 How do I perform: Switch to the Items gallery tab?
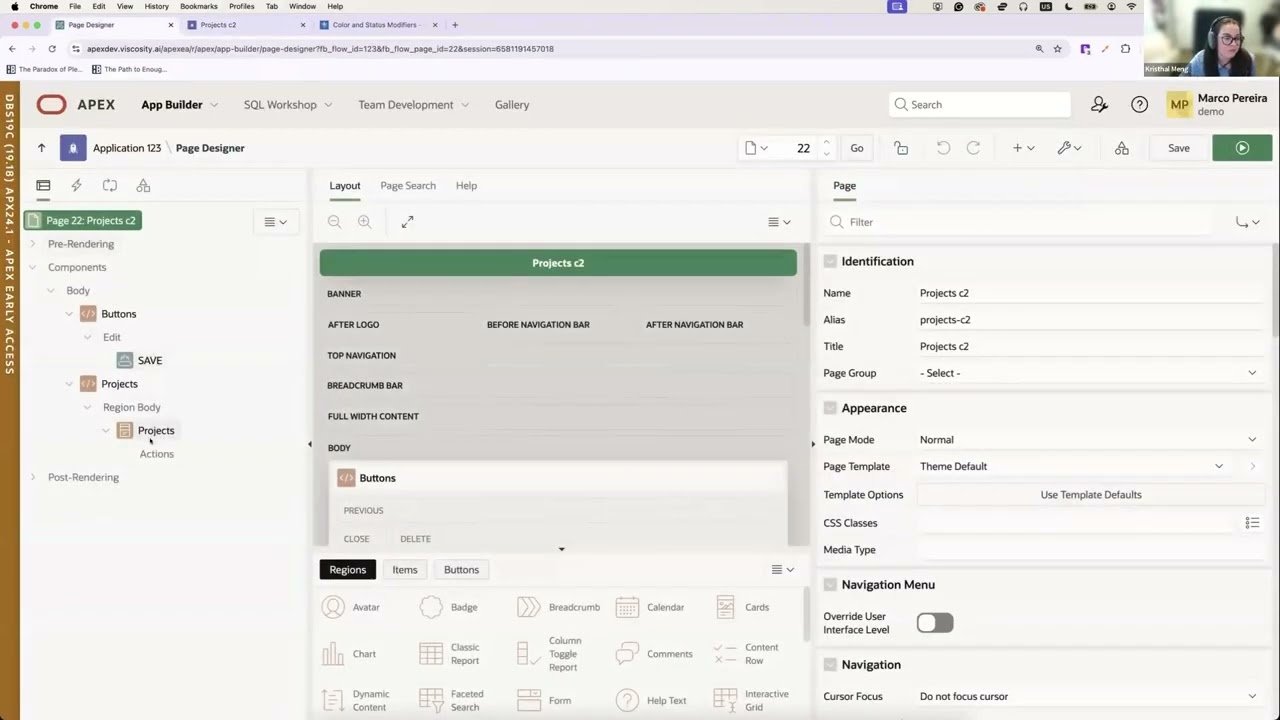(405, 570)
